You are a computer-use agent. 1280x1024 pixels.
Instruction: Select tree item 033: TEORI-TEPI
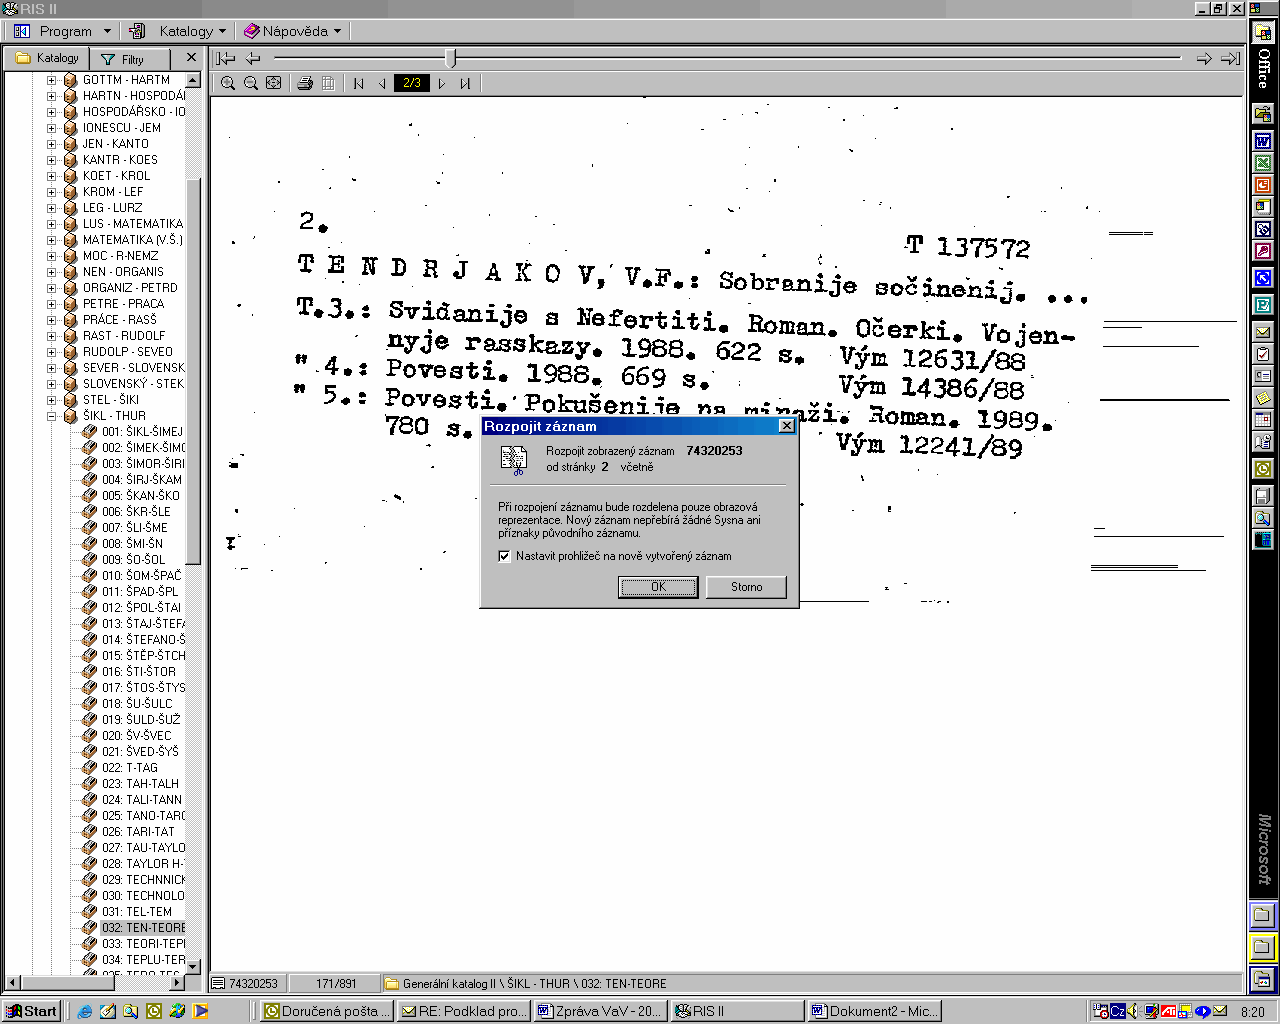(x=143, y=944)
